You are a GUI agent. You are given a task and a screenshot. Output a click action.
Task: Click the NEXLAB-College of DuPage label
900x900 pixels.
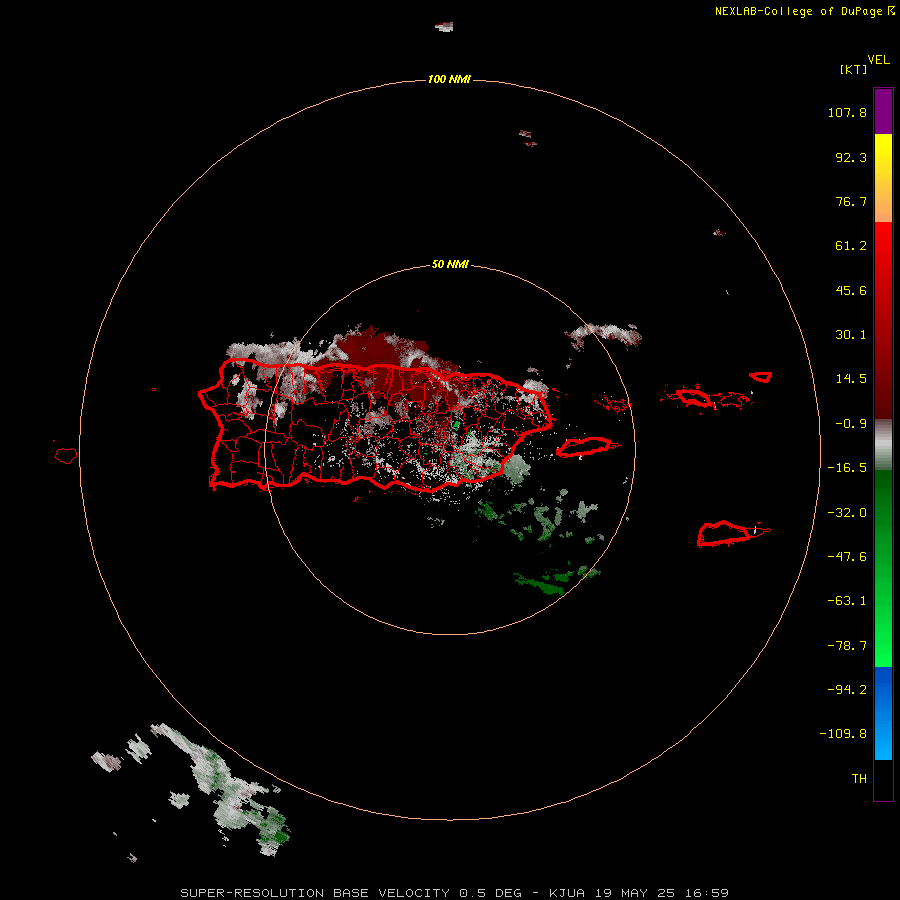[x=798, y=11]
